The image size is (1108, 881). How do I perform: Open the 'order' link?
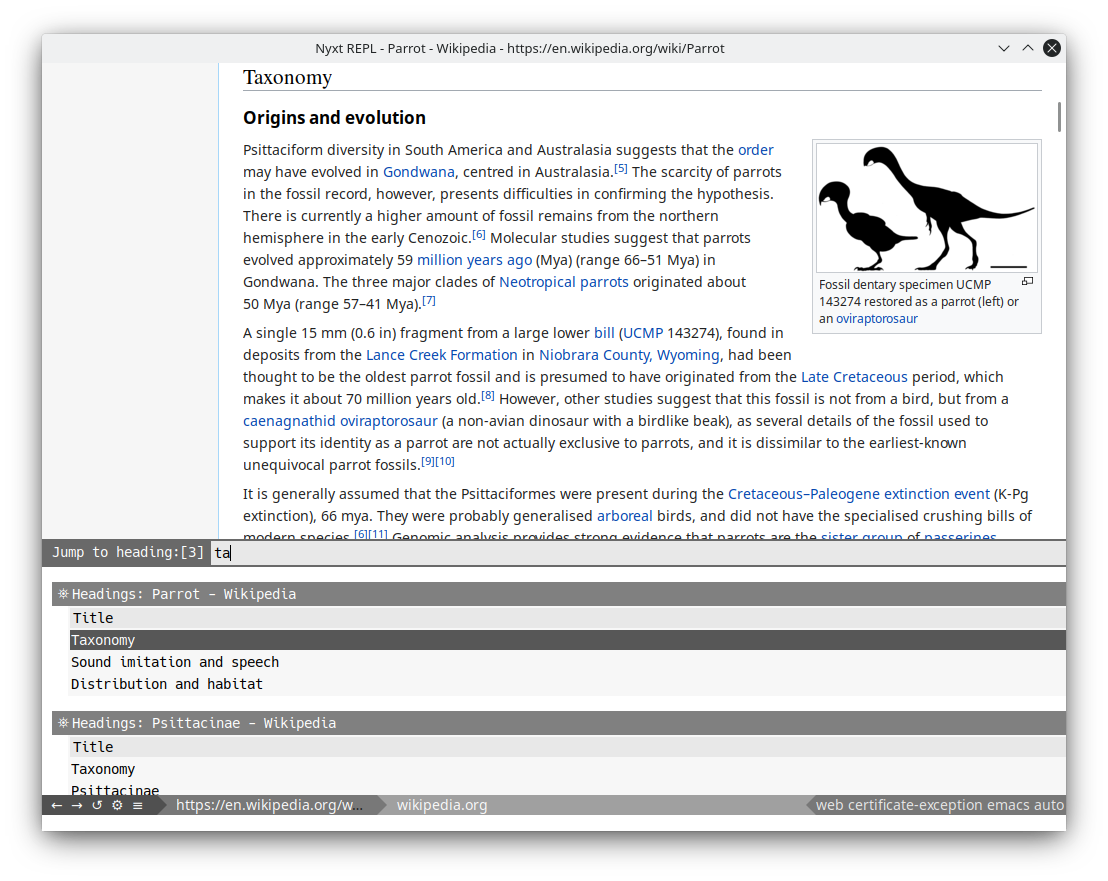[755, 150]
